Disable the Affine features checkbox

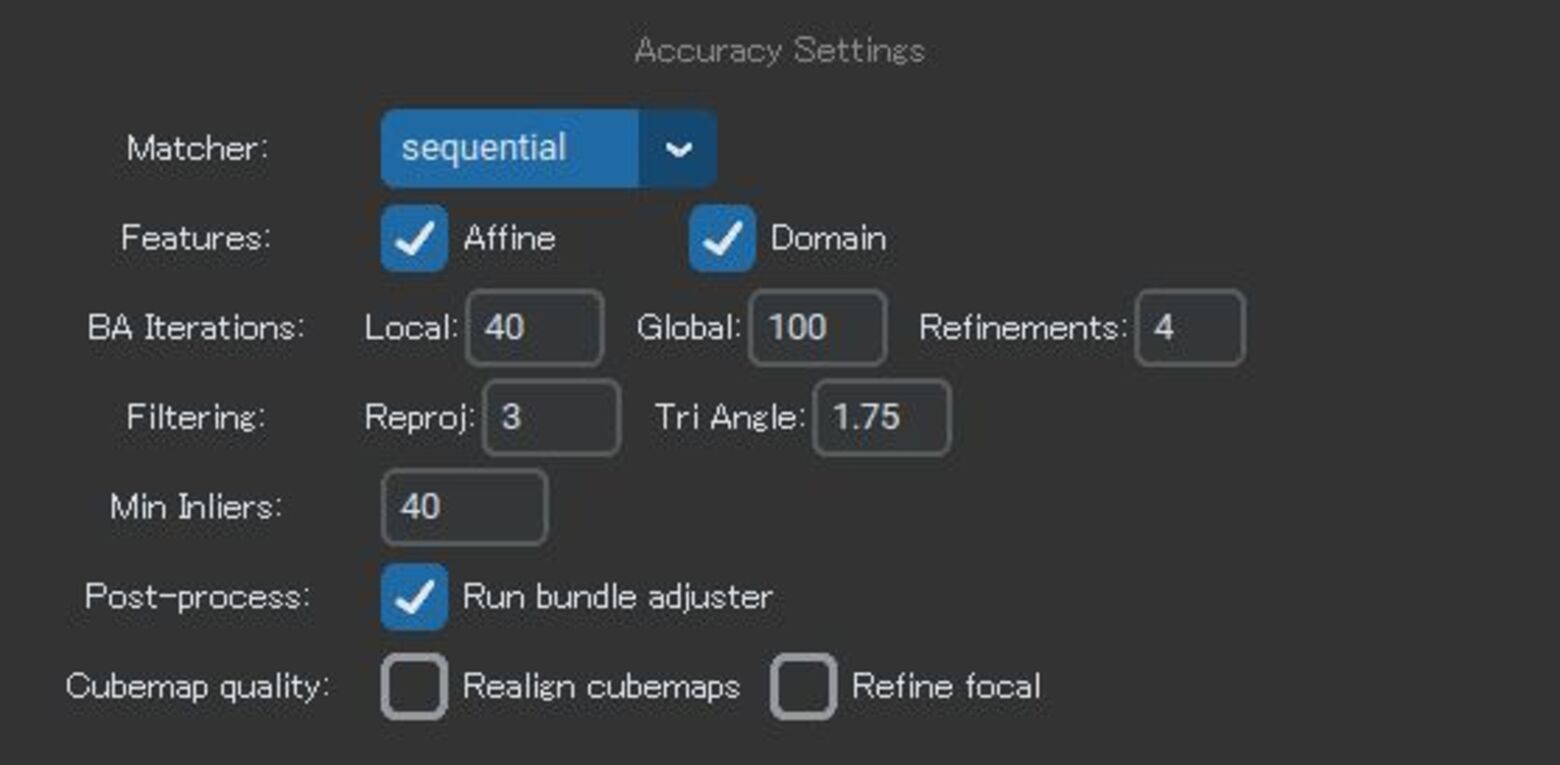(414, 238)
